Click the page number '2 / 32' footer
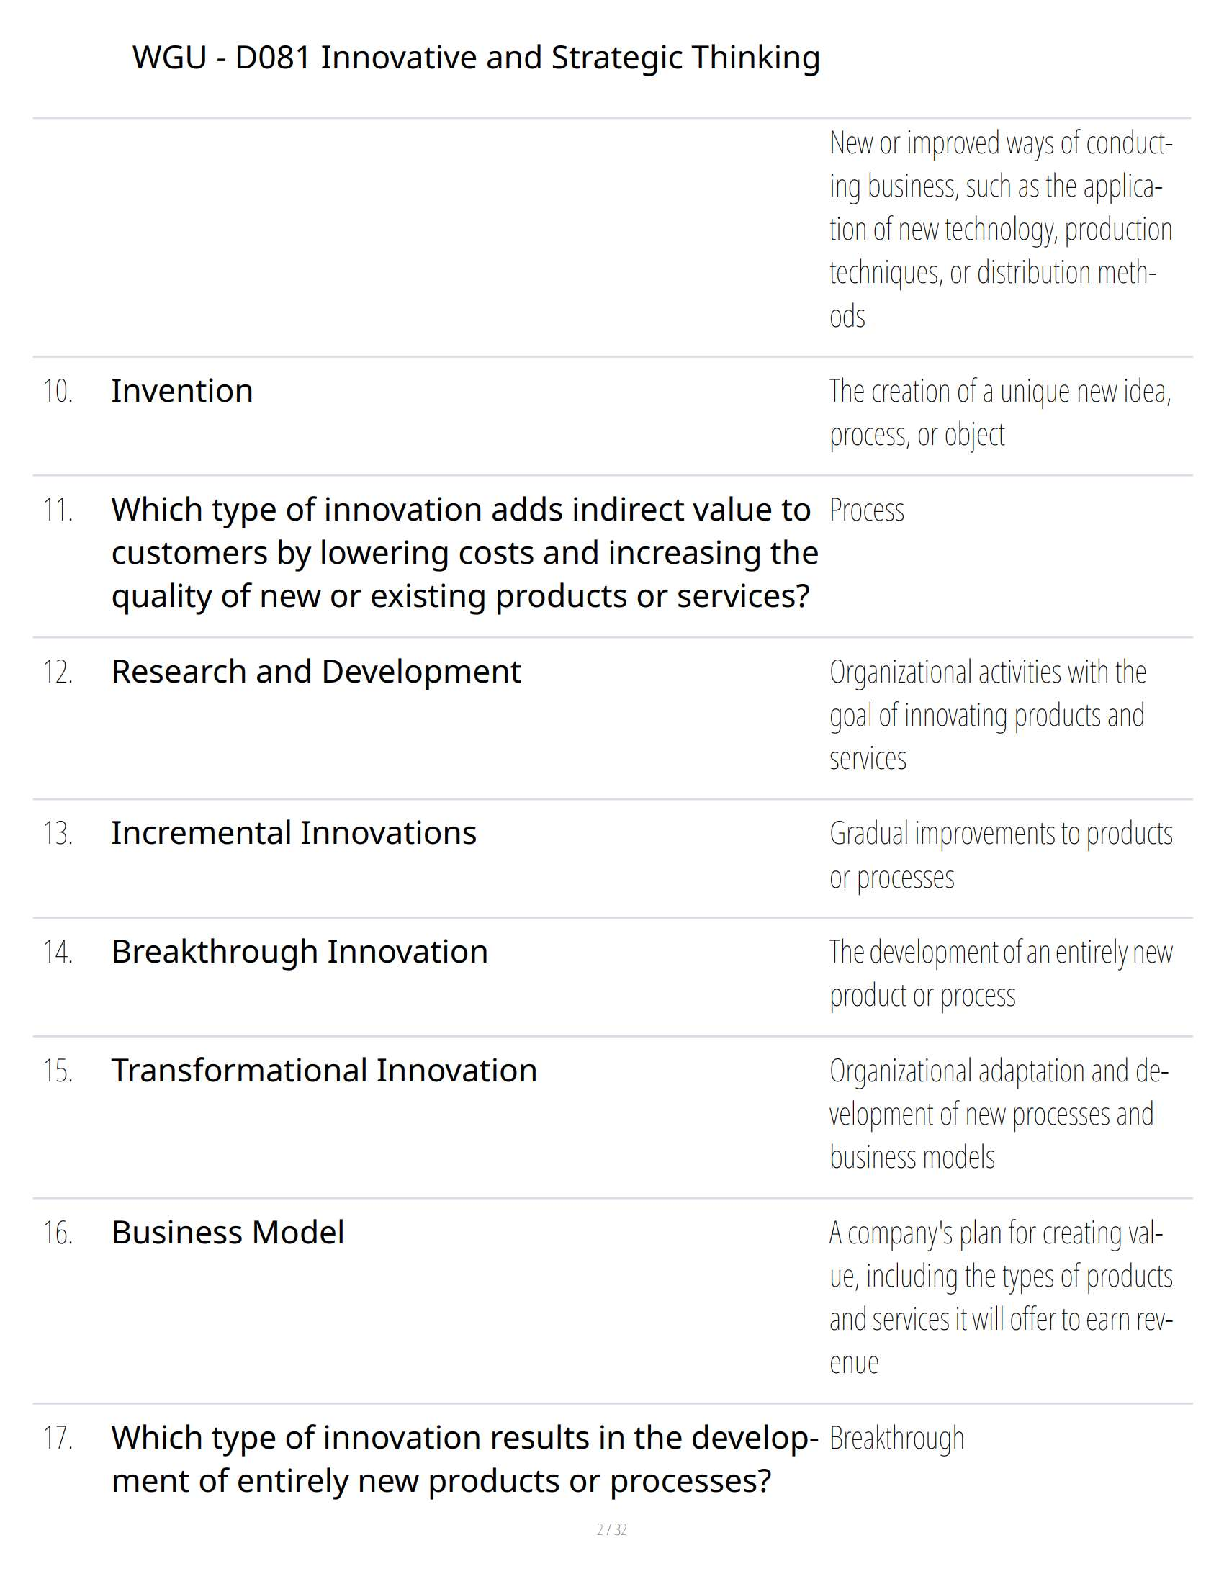1224x1584 pixels. [x=611, y=1530]
